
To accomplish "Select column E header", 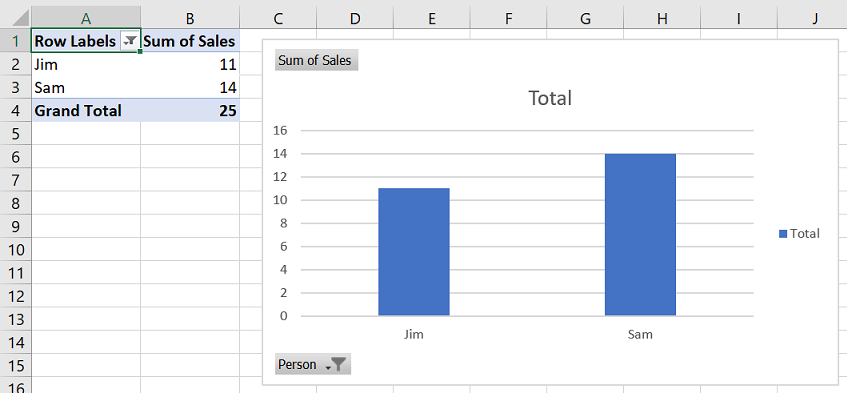I will click(x=432, y=18).
